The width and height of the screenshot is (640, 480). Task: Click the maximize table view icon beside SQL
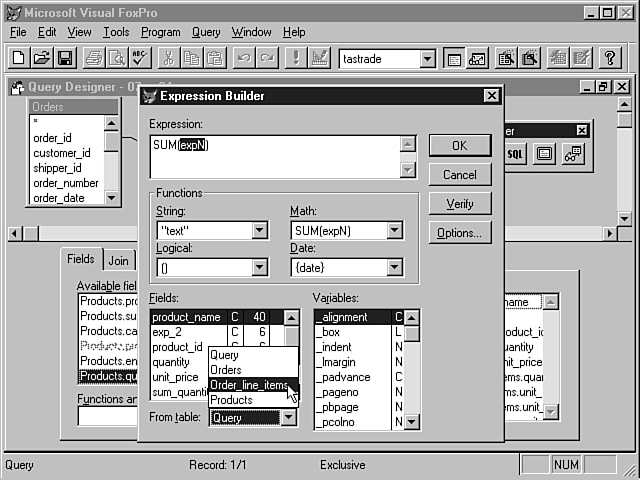click(x=544, y=154)
